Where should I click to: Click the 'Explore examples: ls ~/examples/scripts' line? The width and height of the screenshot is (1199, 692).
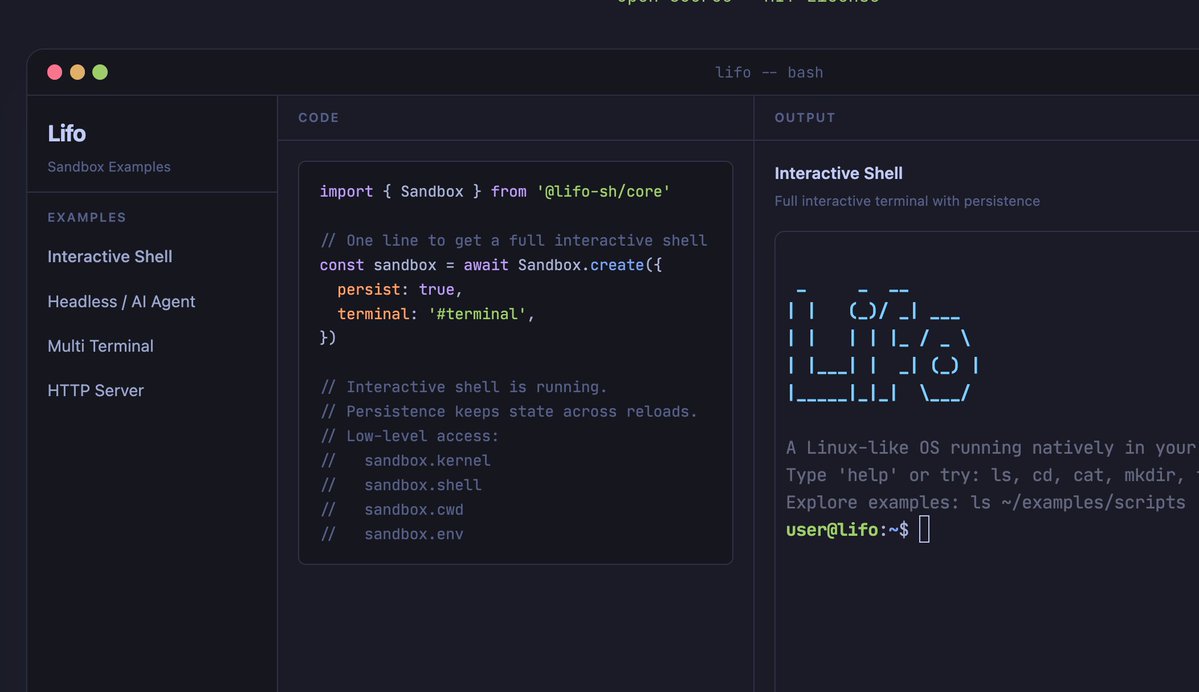[x=986, y=503]
